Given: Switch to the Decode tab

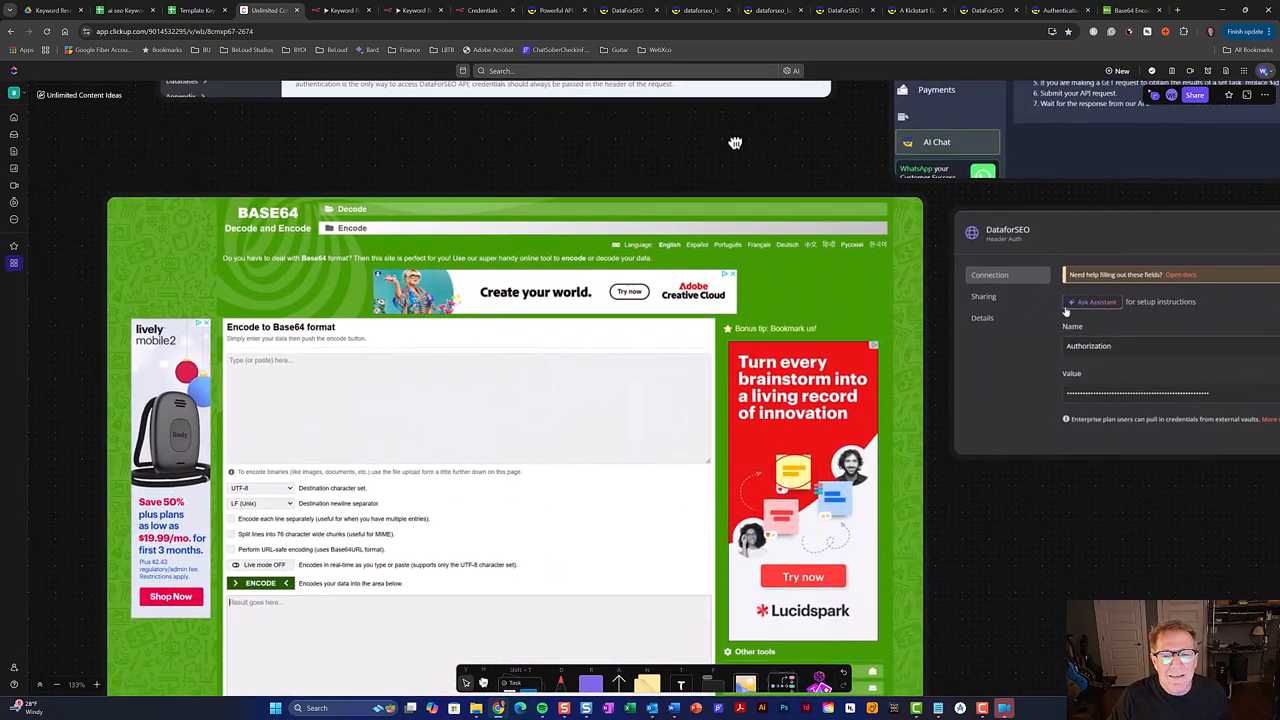Looking at the screenshot, I should click(351, 209).
